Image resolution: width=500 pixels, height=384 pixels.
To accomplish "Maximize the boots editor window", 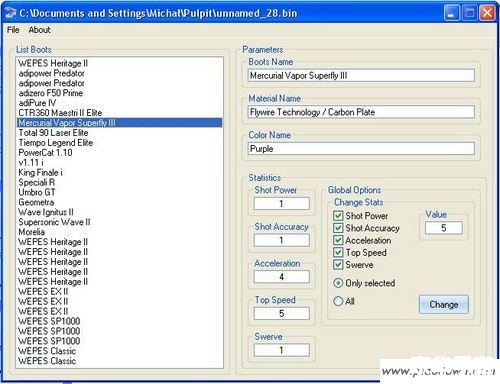I will (469, 13).
